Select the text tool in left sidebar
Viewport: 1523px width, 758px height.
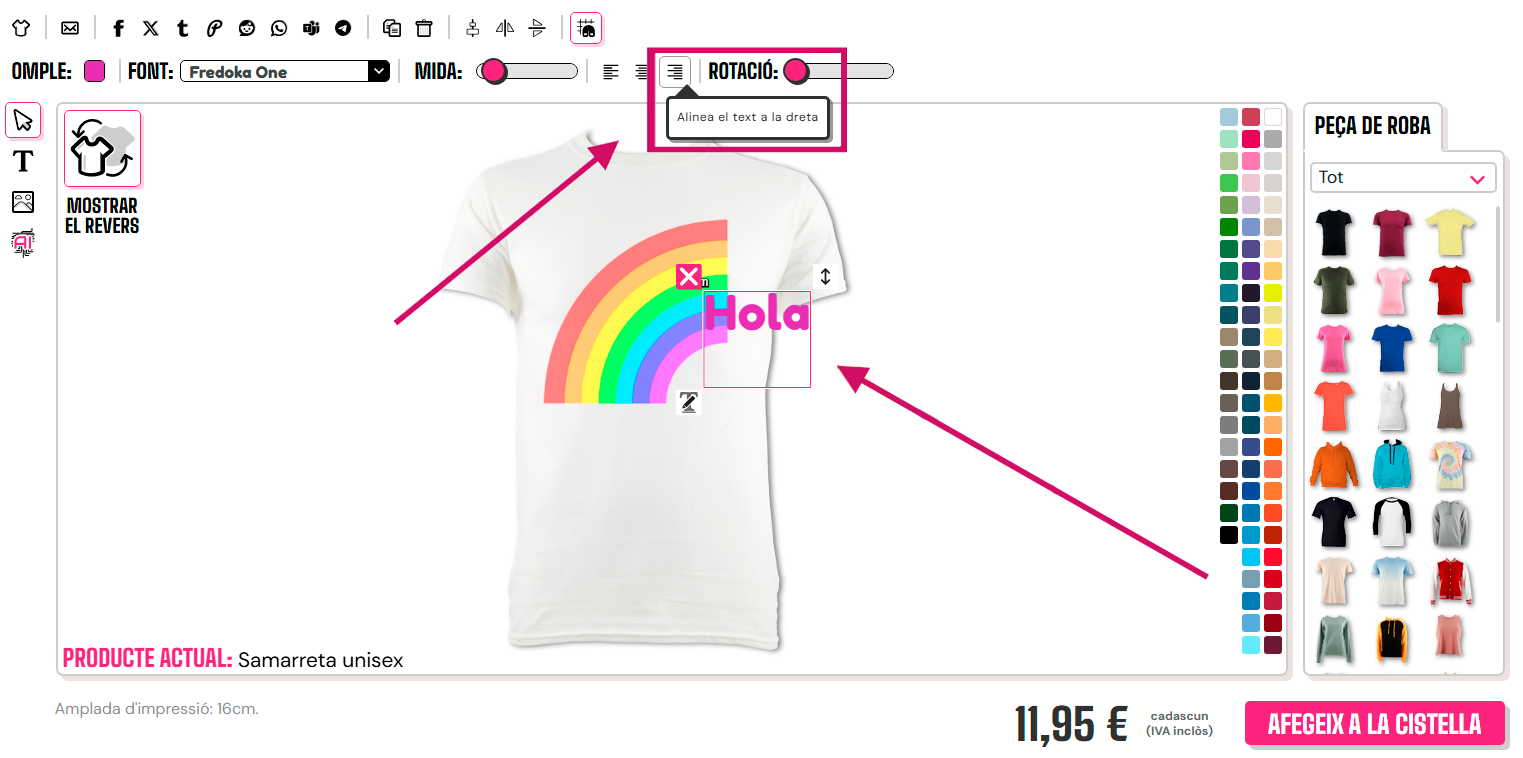(23, 160)
